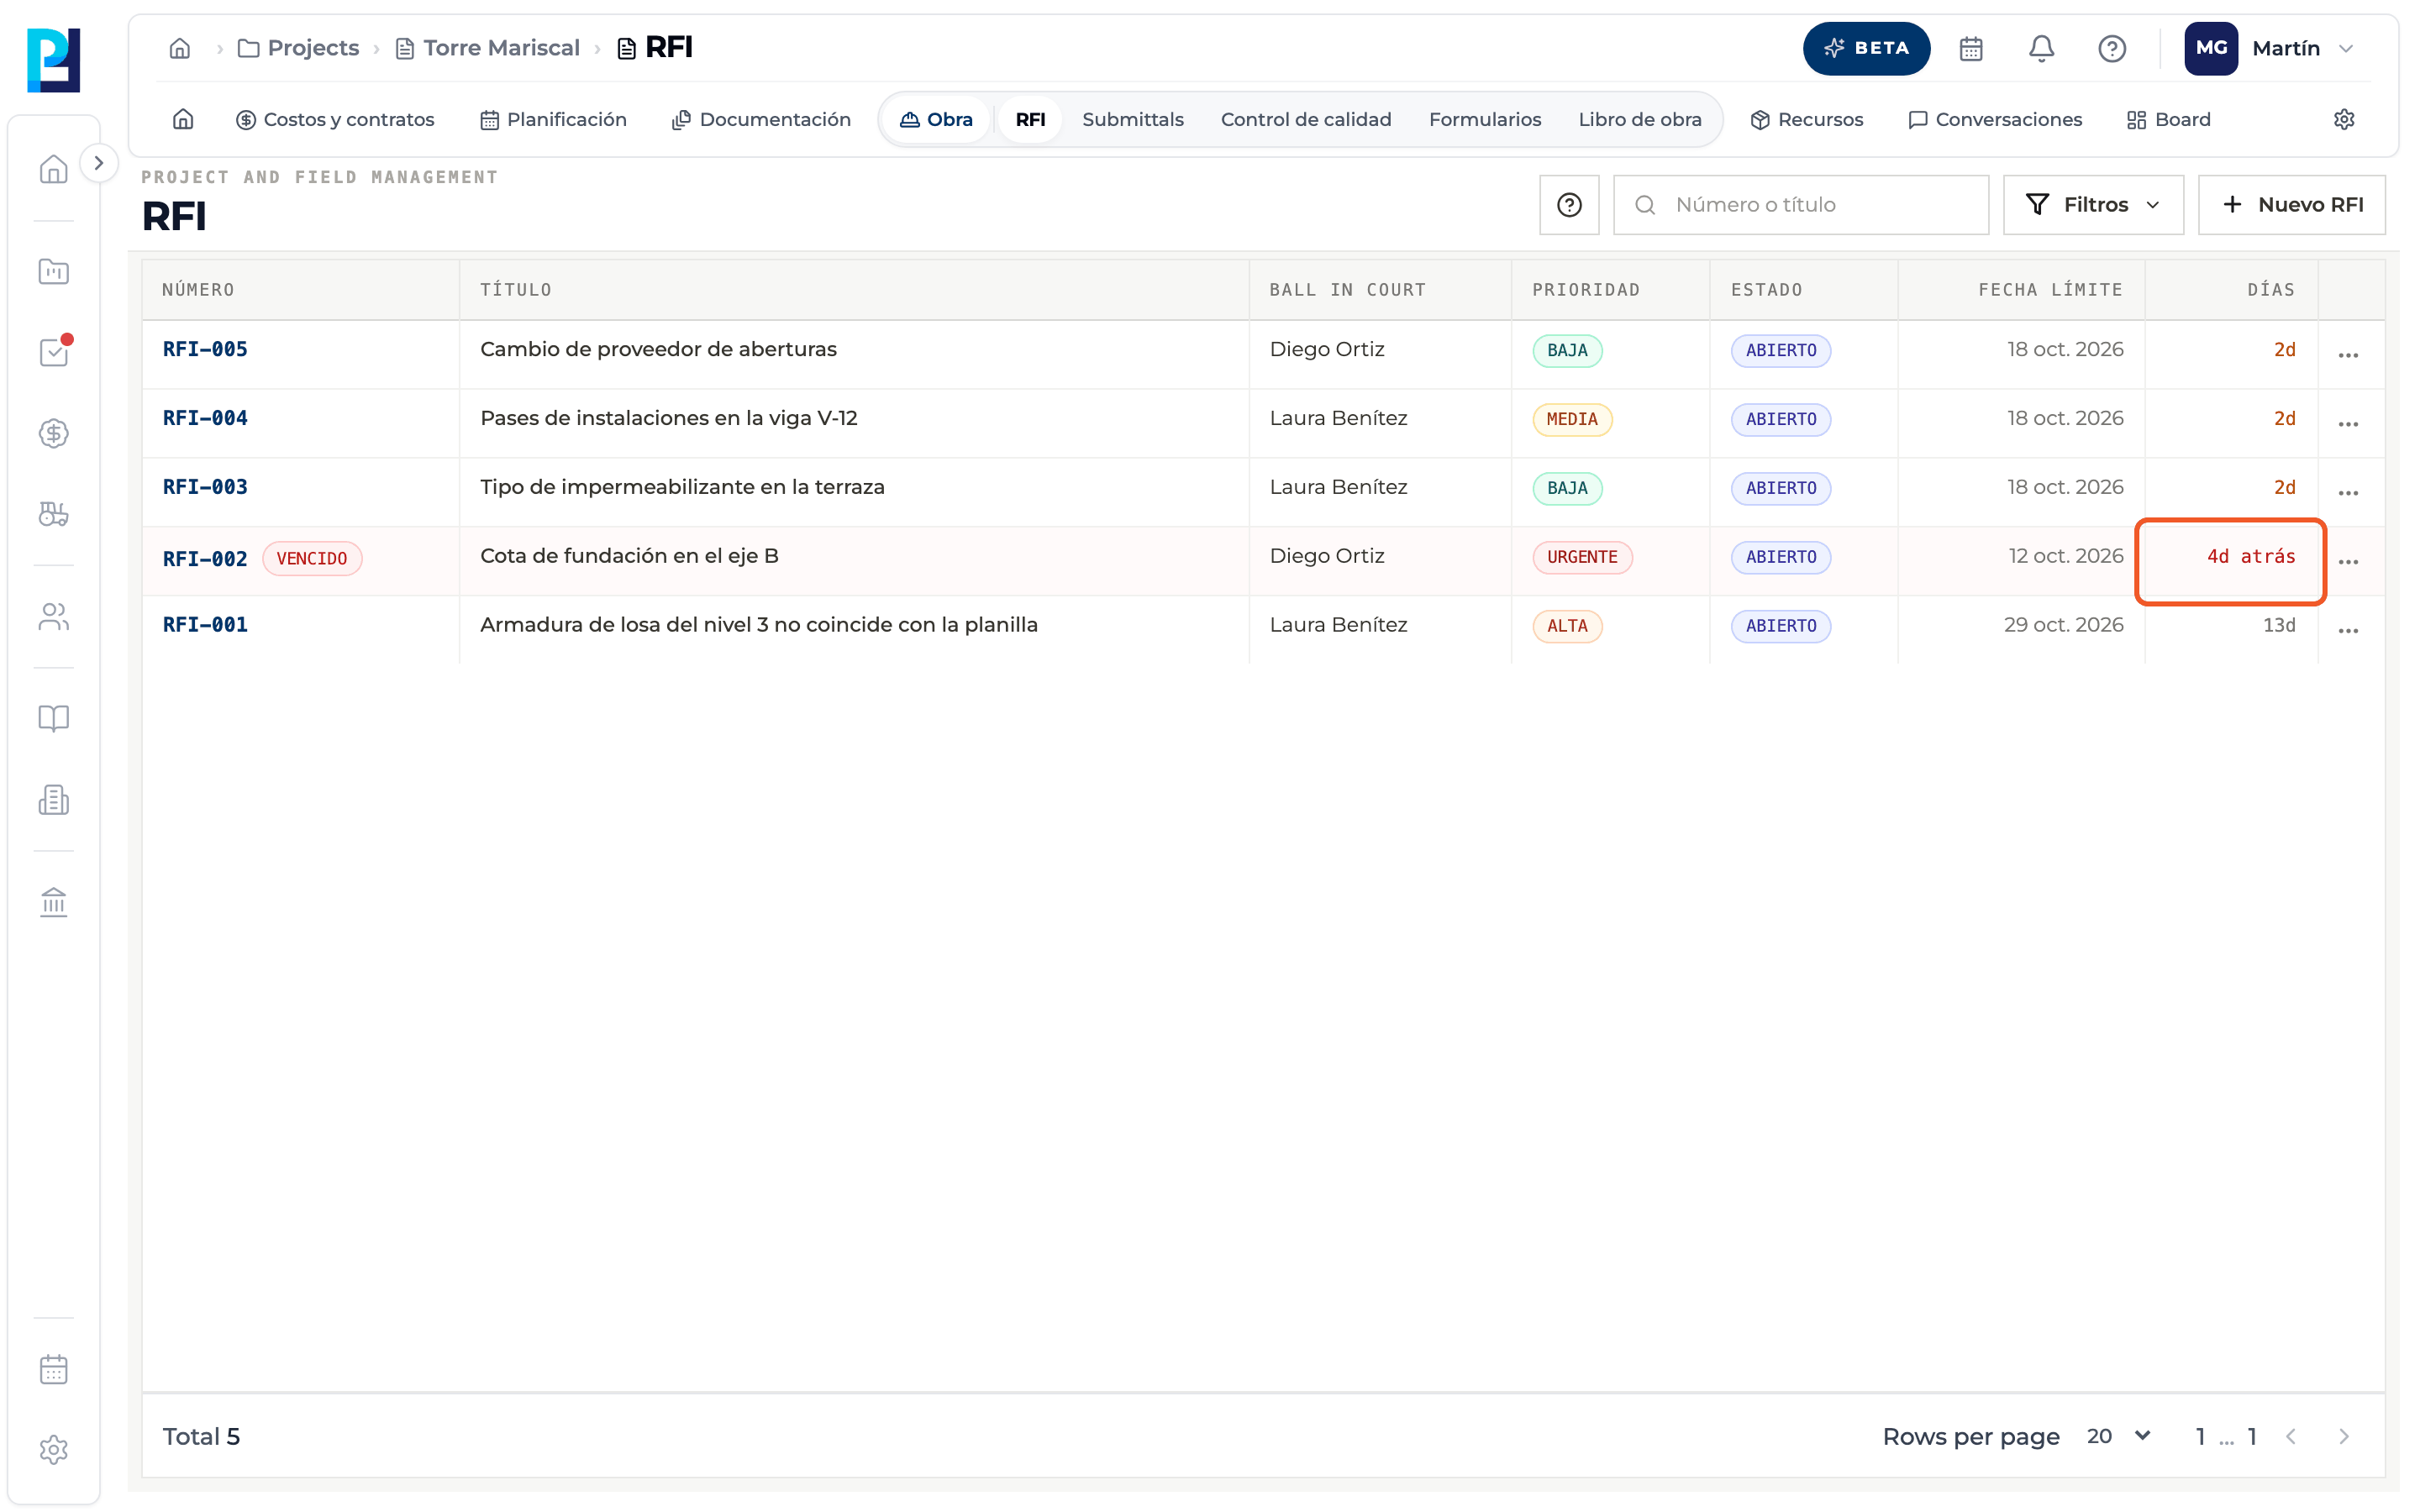
Task: Open the calendar icon in top bar
Action: coord(1971,48)
